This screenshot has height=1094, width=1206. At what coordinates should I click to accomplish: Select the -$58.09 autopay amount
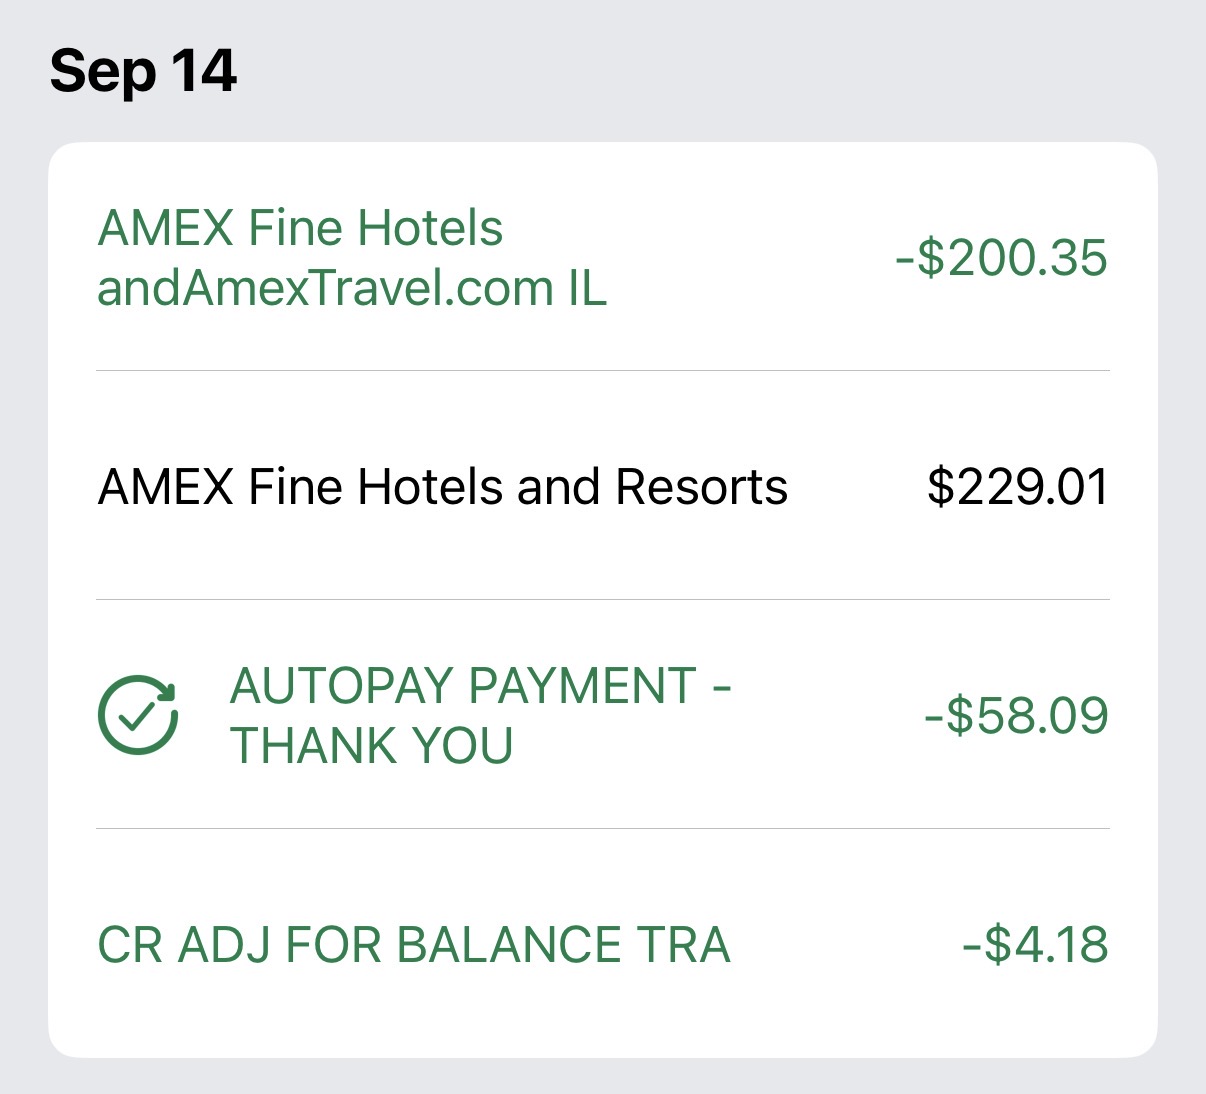pyautogui.click(x=1016, y=716)
